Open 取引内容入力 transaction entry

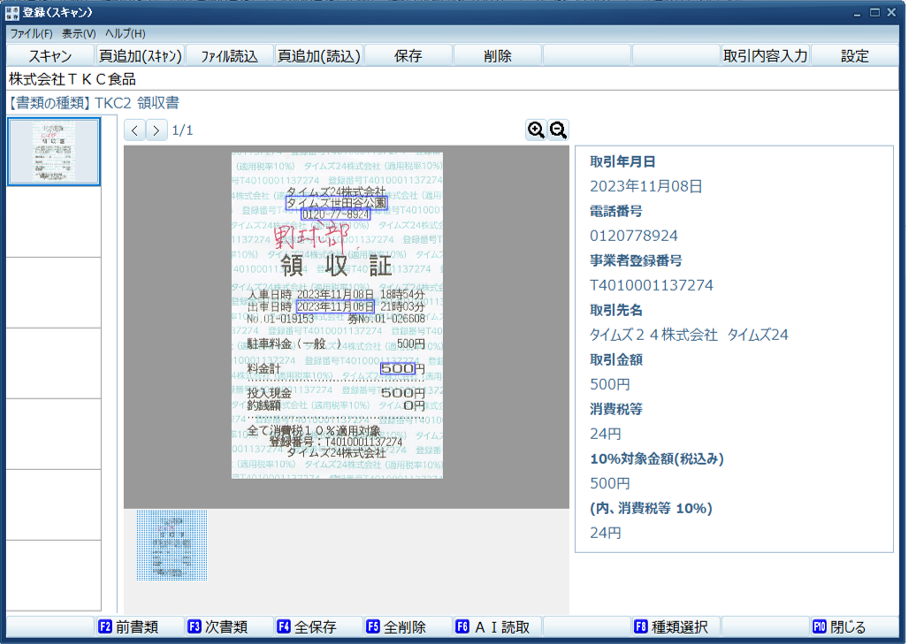[x=765, y=56]
